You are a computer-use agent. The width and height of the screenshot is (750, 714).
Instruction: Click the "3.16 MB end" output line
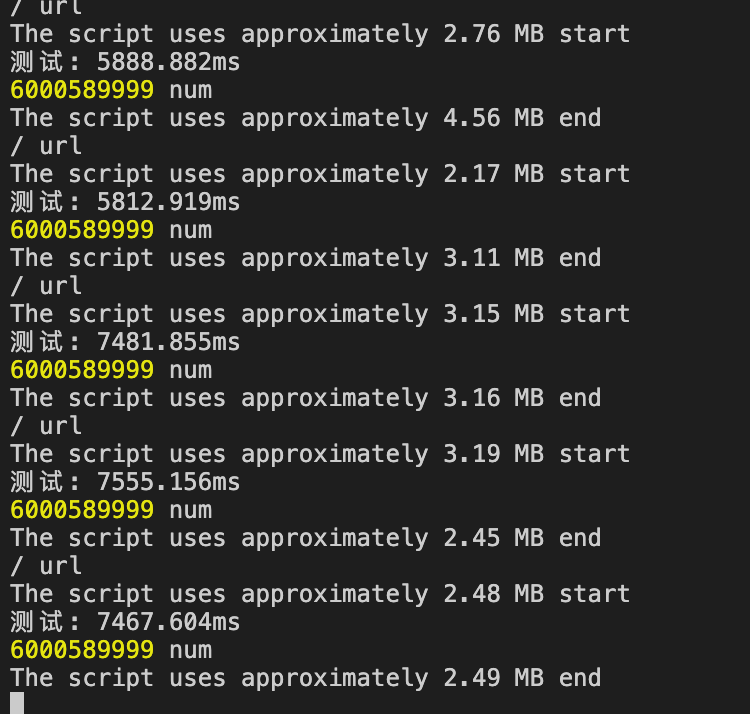[305, 398]
